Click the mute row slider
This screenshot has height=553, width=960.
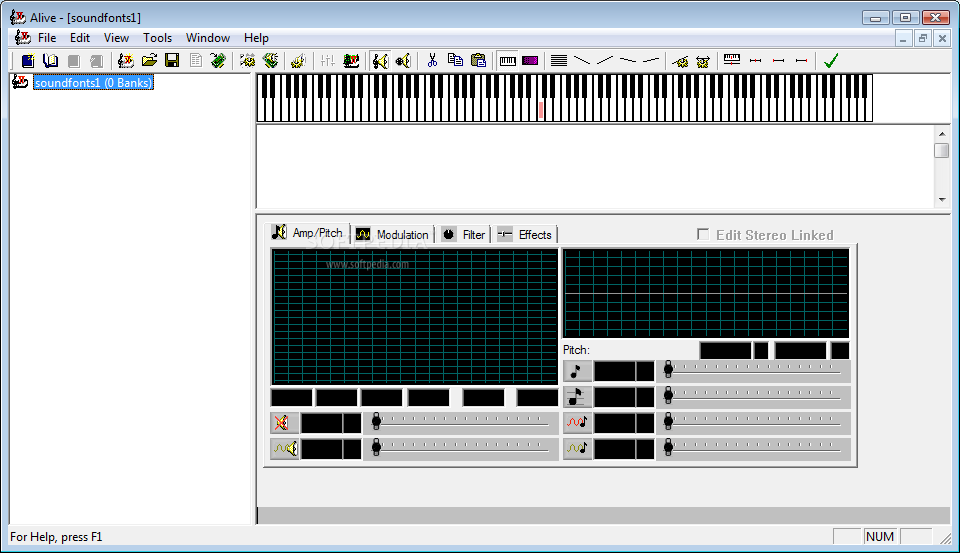(461, 423)
